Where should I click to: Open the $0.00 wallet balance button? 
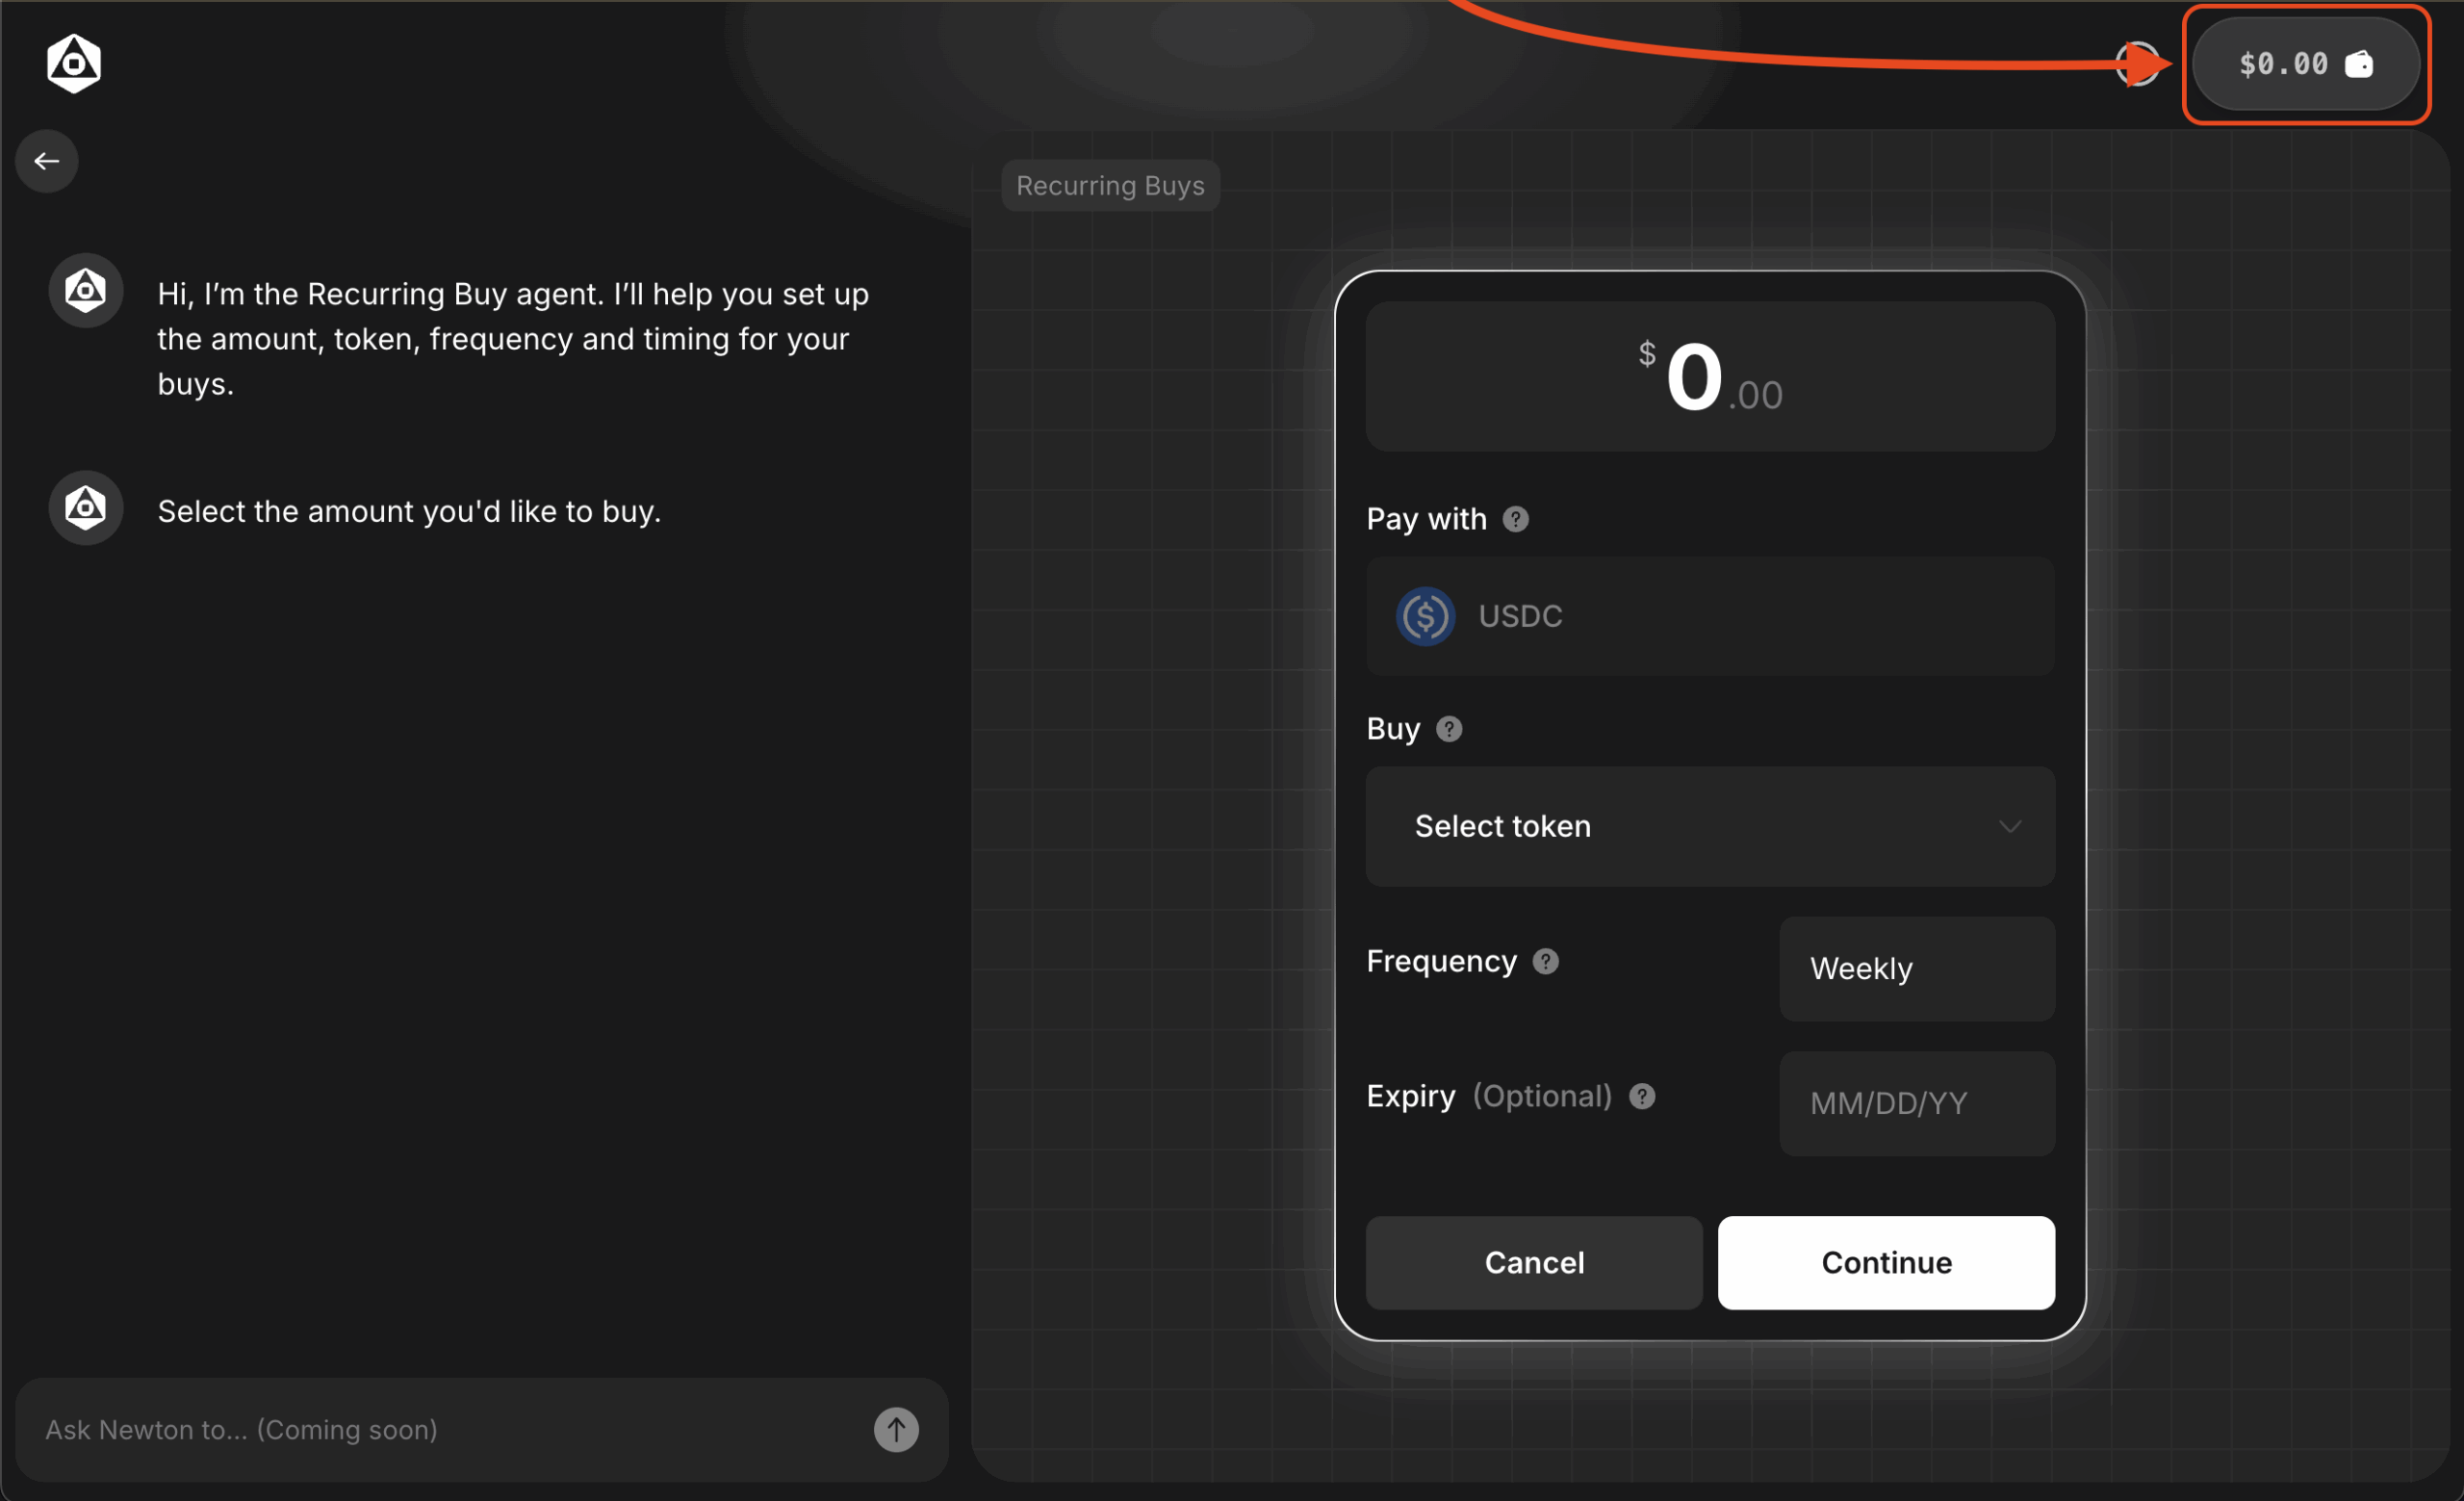tap(2304, 64)
